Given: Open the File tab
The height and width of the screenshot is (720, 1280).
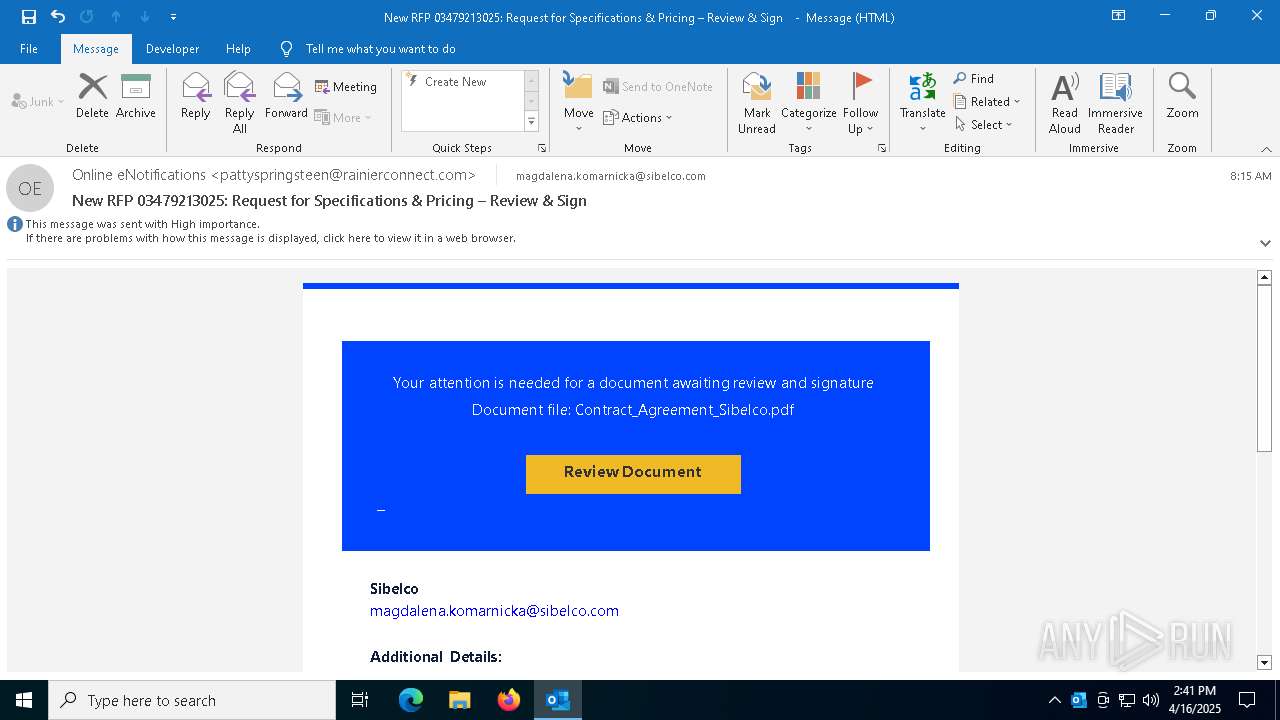Looking at the screenshot, I should [29, 49].
